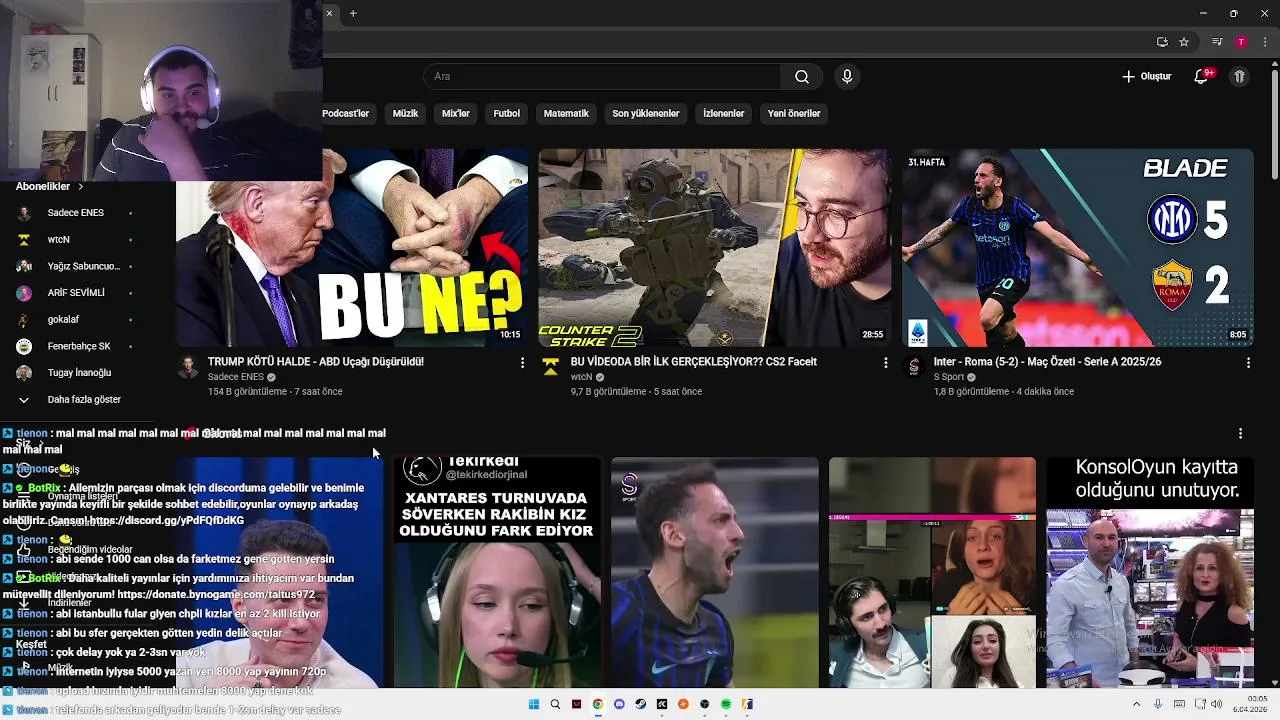Image resolution: width=1280 pixels, height=720 pixels.
Task: Open Windows taskbar search
Action: 555,704
